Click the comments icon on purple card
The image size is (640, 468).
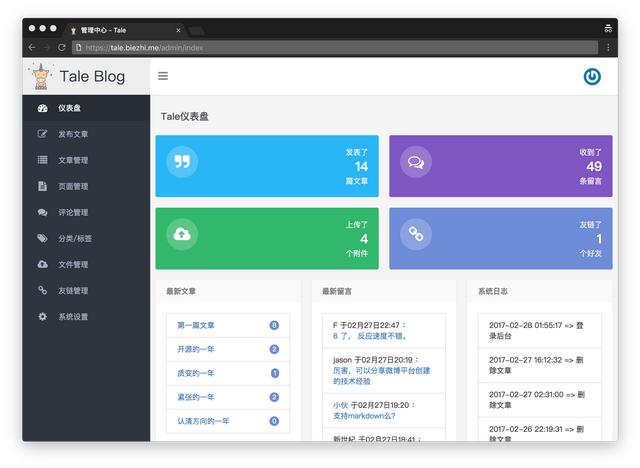coord(416,162)
